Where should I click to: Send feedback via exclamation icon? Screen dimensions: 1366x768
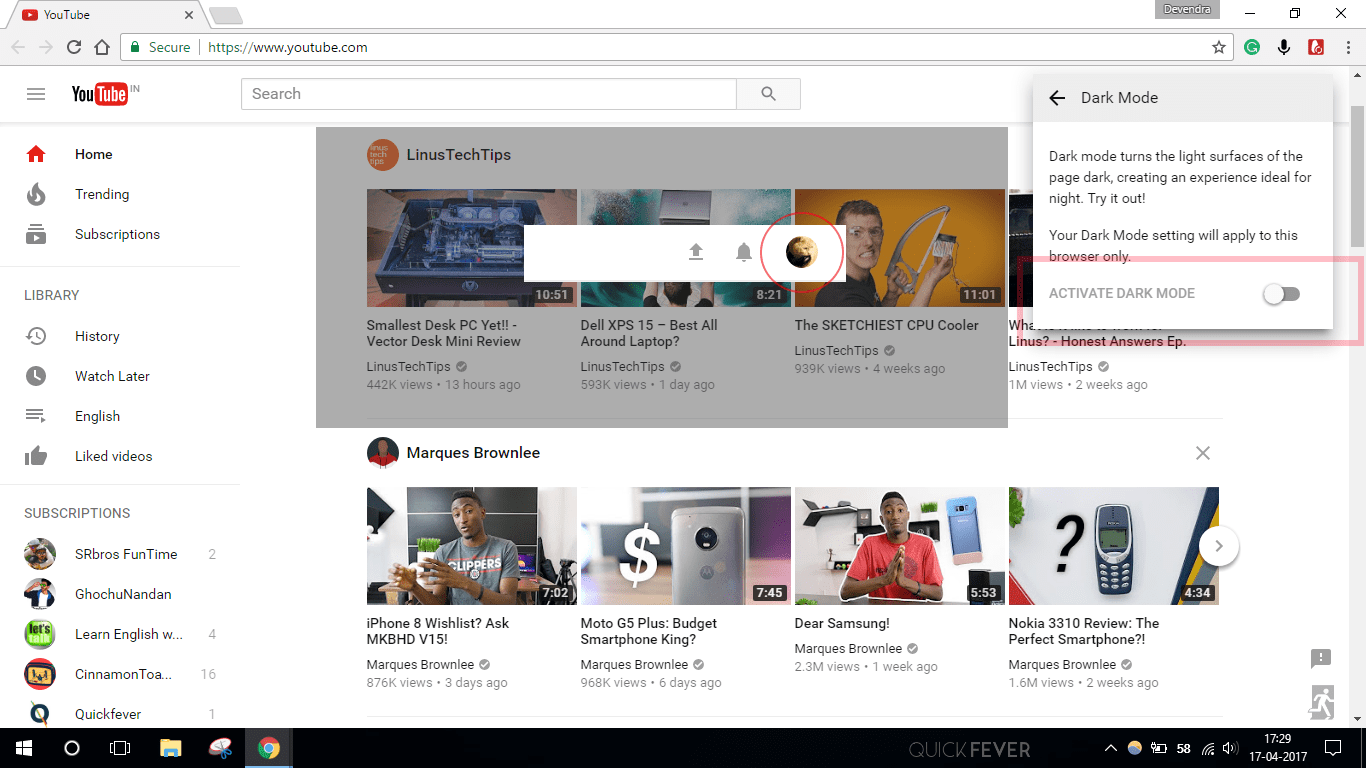click(x=1321, y=658)
